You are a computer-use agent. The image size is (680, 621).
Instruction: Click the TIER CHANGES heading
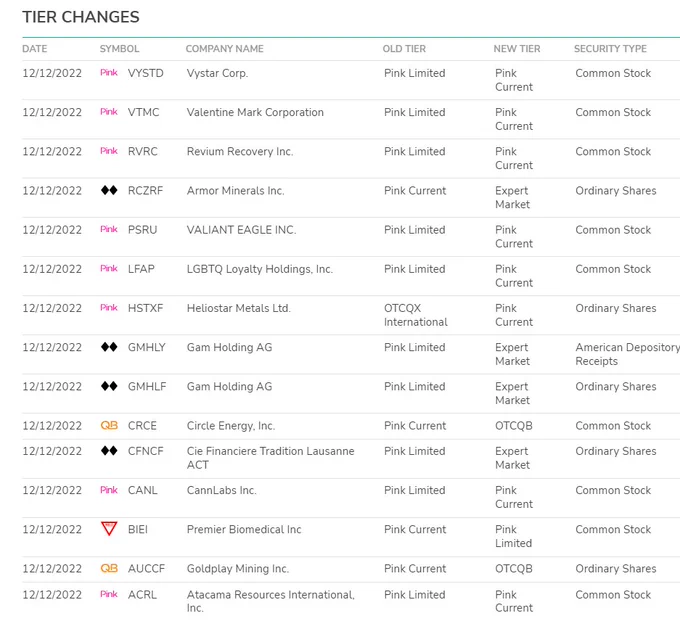tap(81, 17)
